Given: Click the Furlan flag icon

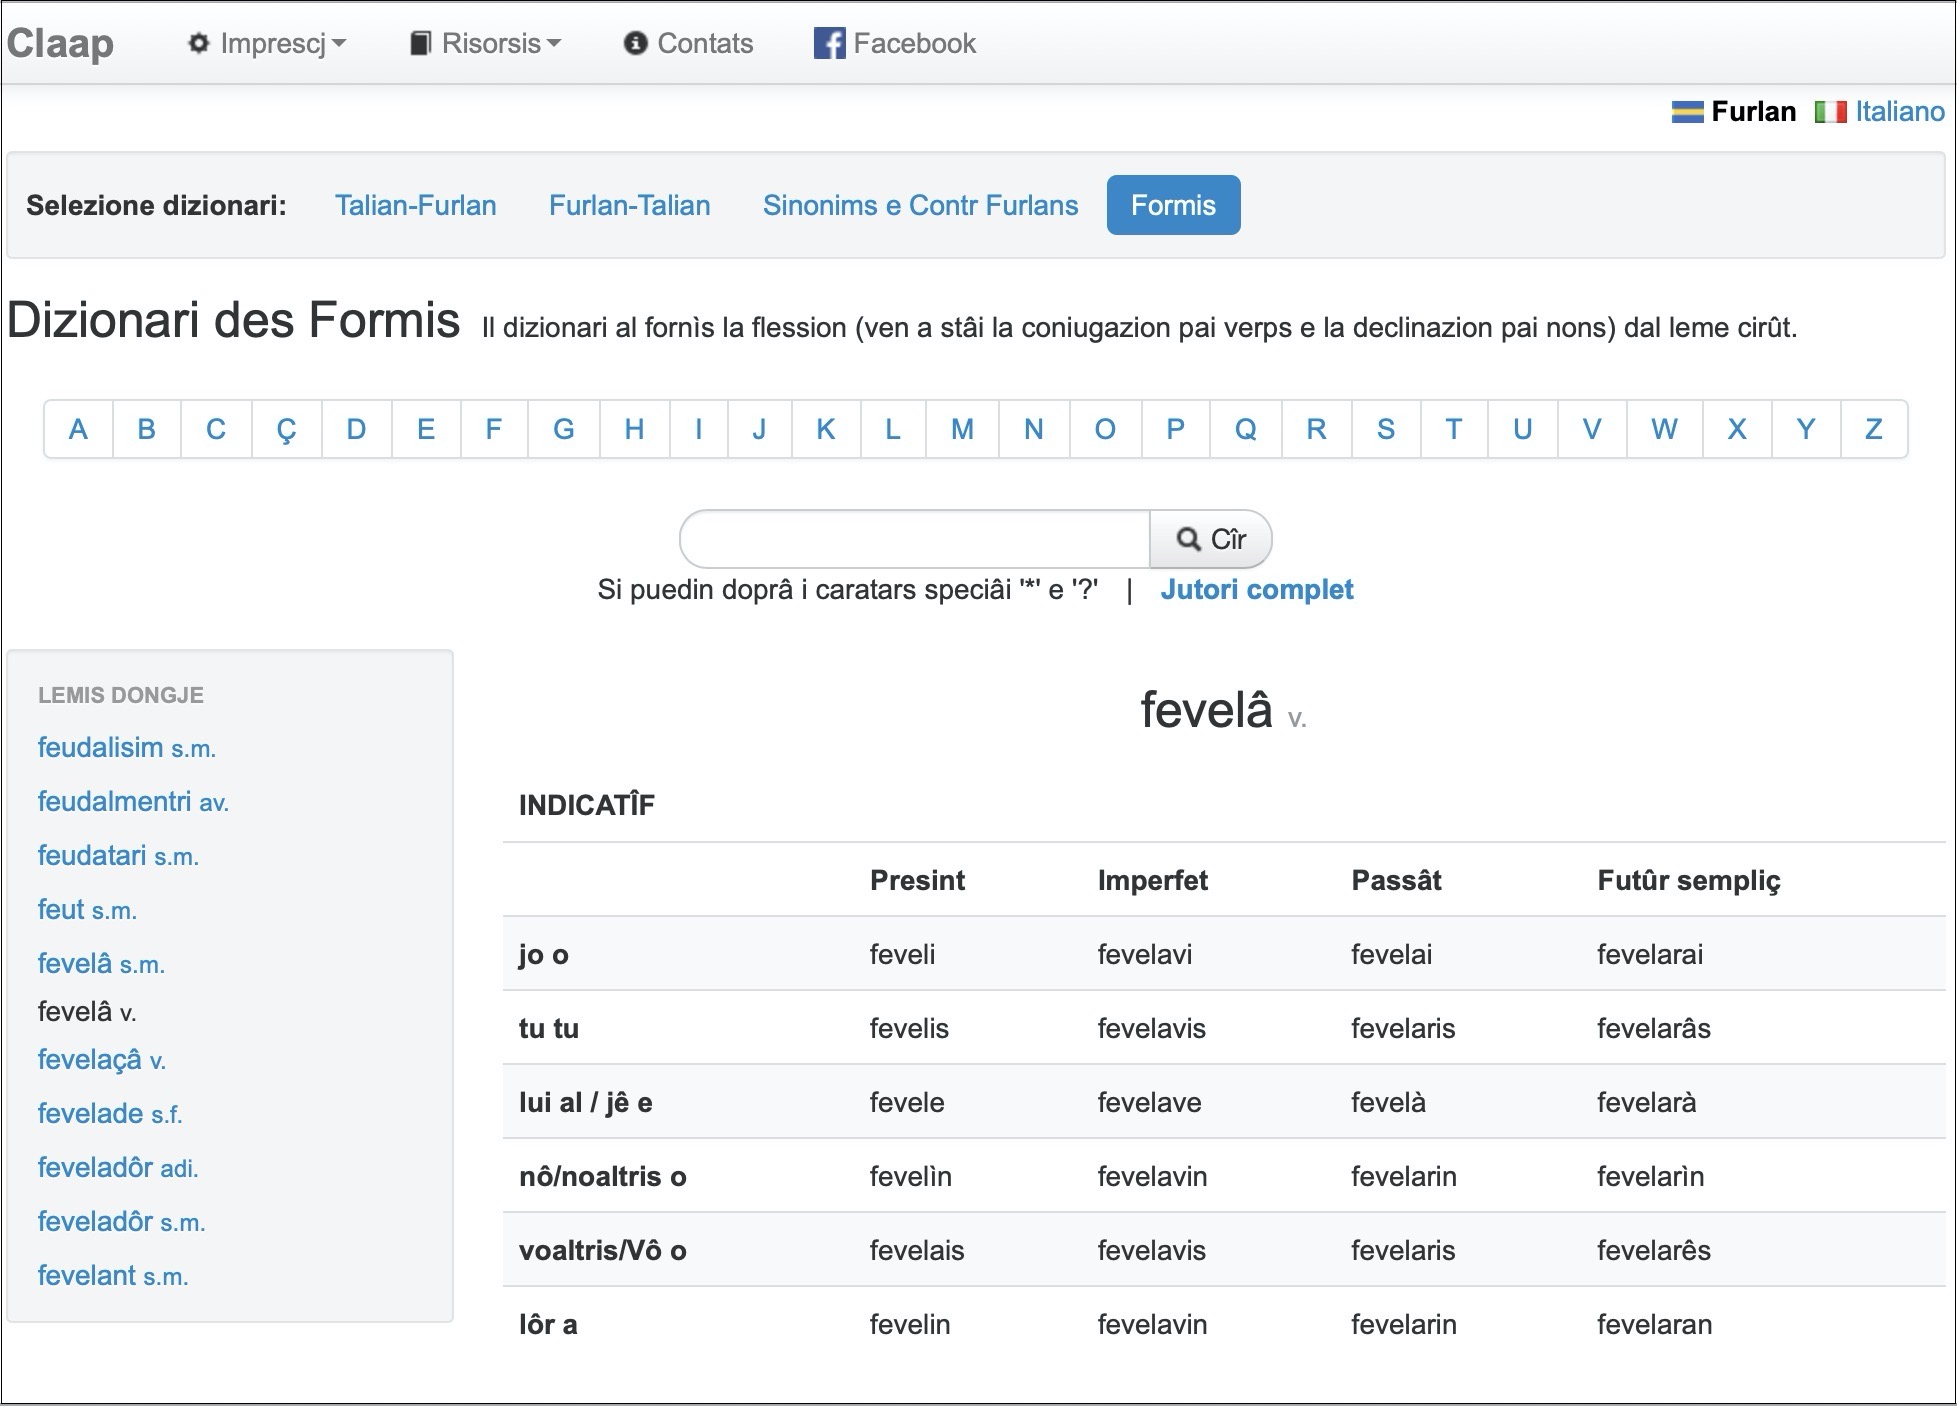Looking at the screenshot, I should click(1687, 112).
